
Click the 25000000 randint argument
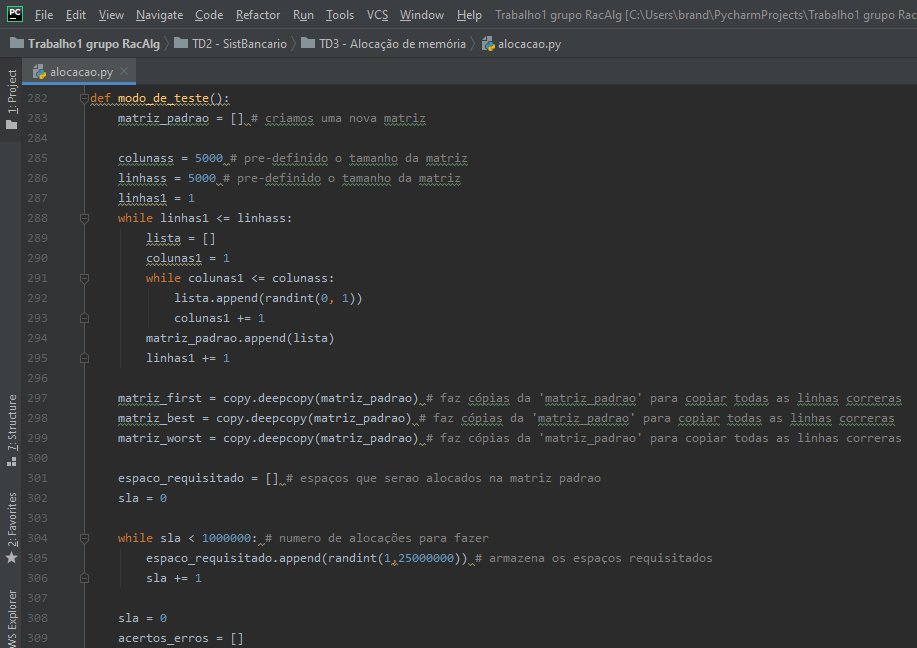(426, 558)
